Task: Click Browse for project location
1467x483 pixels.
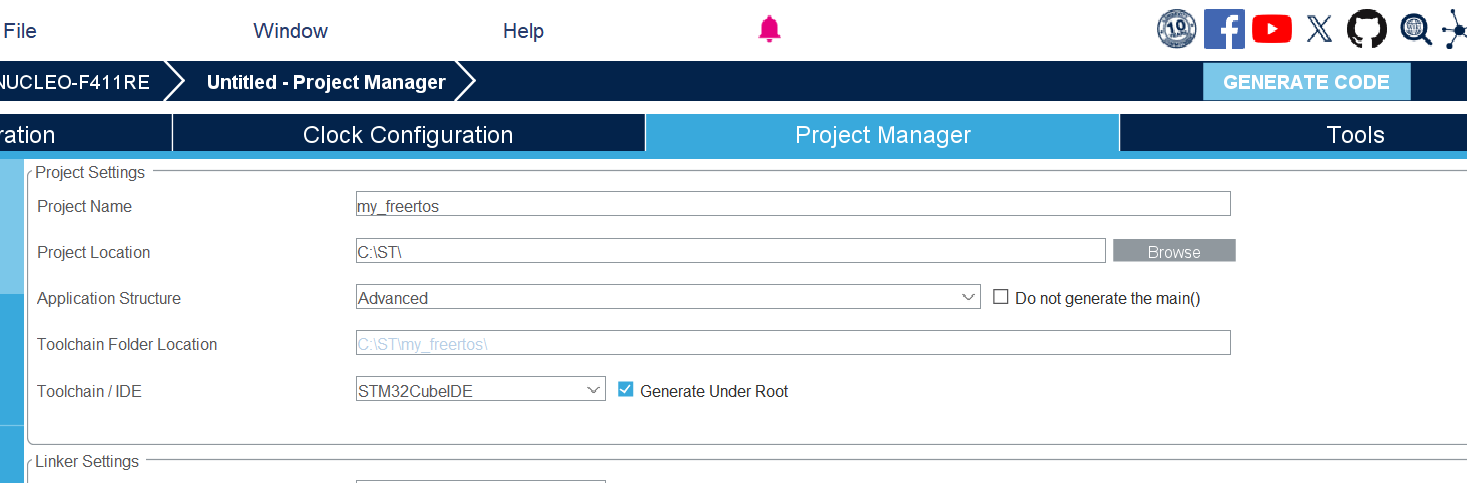Action: pyautogui.click(x=1174, y=251)
